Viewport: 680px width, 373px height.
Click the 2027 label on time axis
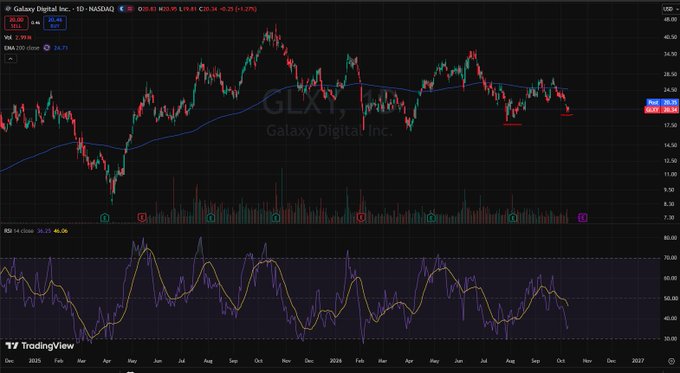click(x=638, y=361)
